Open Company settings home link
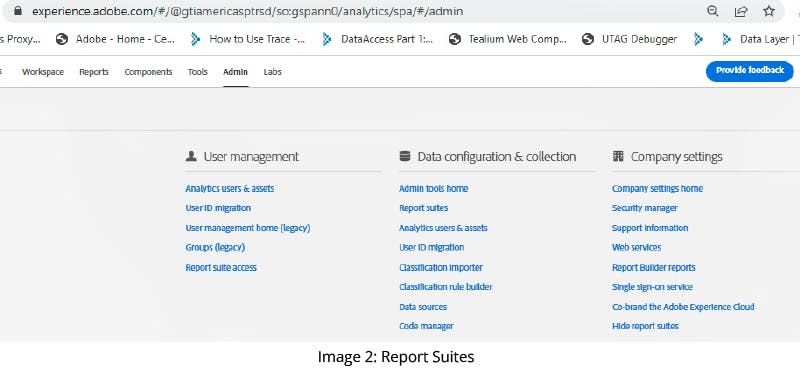 [657, 188]
